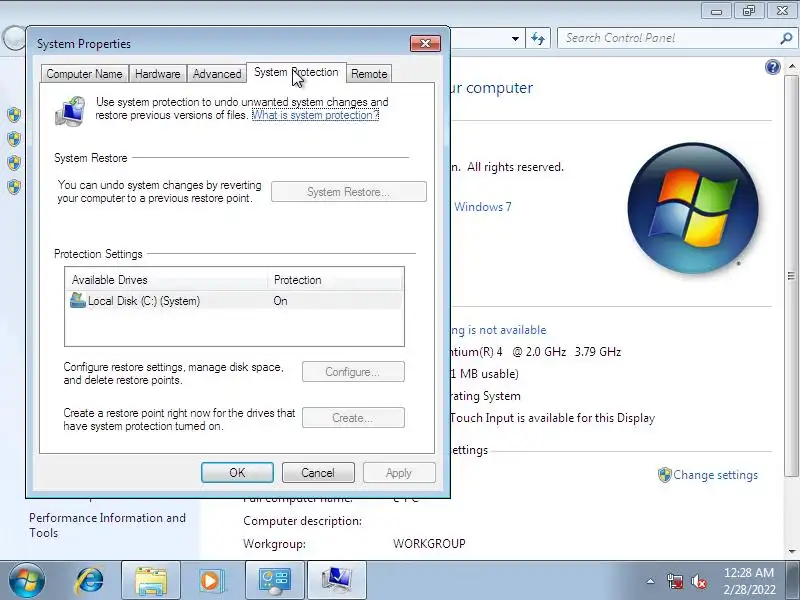Switch to System Properties taskbar button
The width and height of the screenshot is (800, 600).
(337, 581)
